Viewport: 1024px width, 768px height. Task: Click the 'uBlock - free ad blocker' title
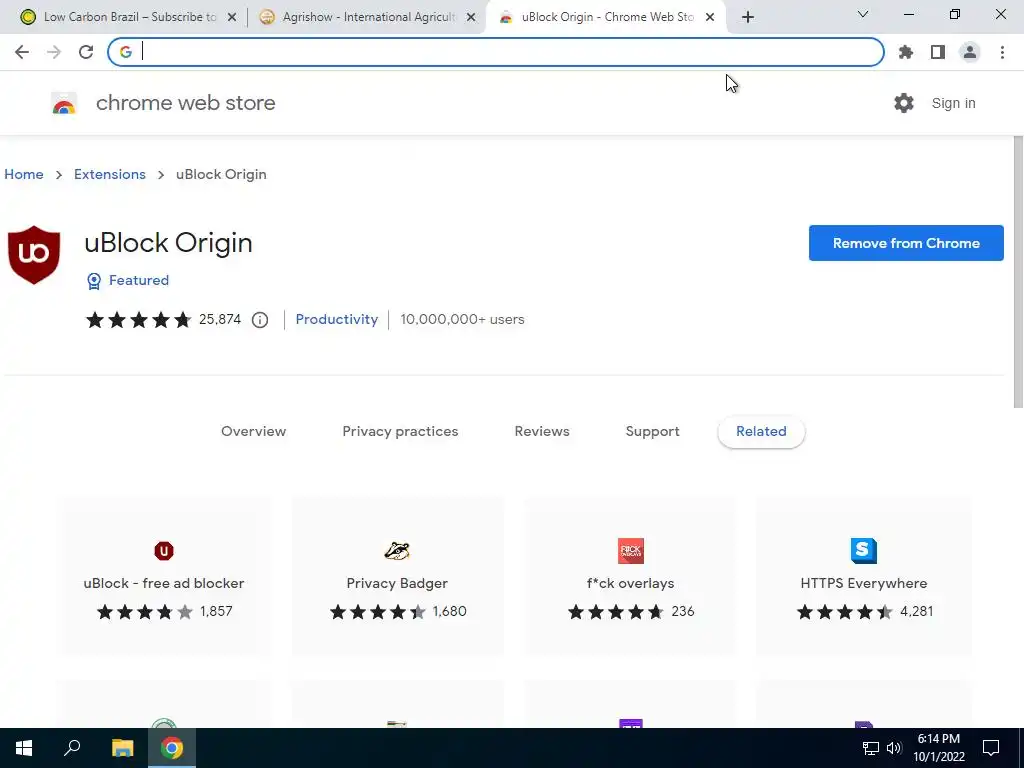coord(164,583)
